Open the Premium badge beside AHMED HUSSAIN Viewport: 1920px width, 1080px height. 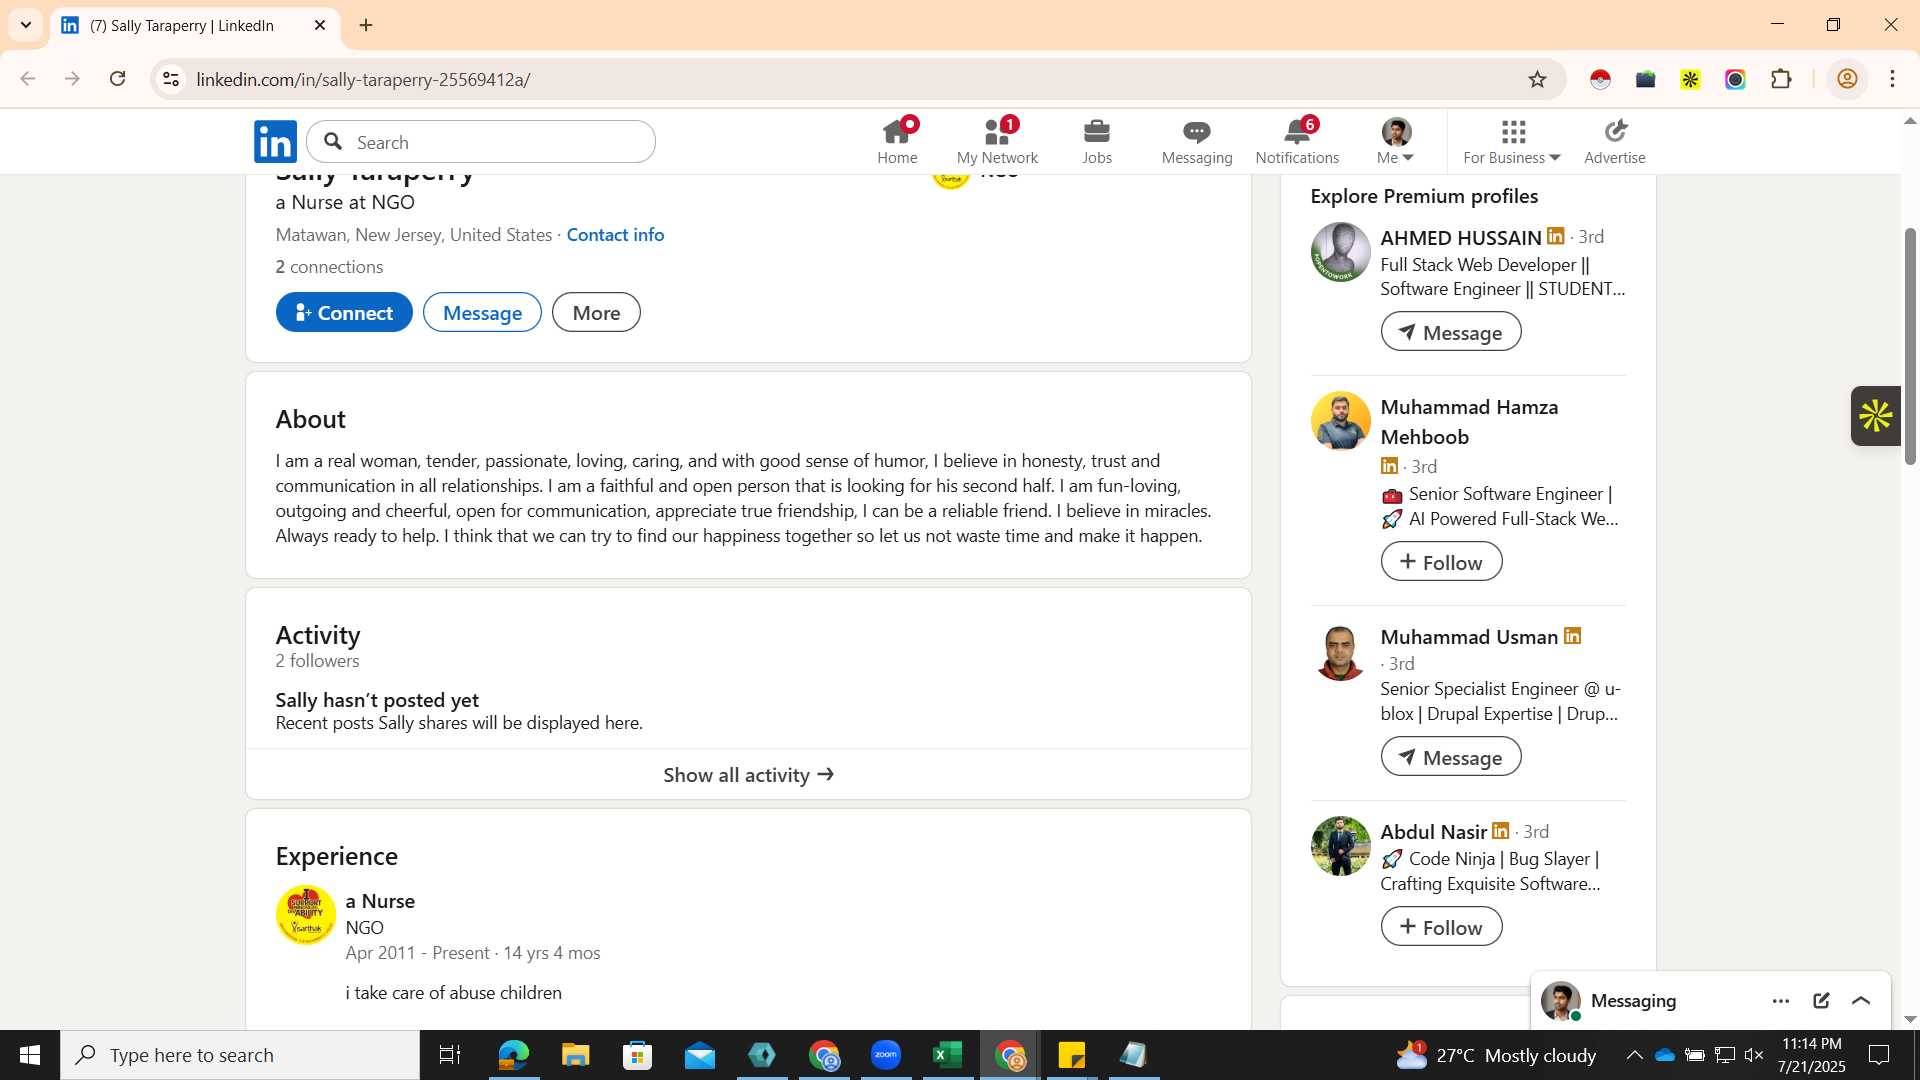pos(1555,236)
